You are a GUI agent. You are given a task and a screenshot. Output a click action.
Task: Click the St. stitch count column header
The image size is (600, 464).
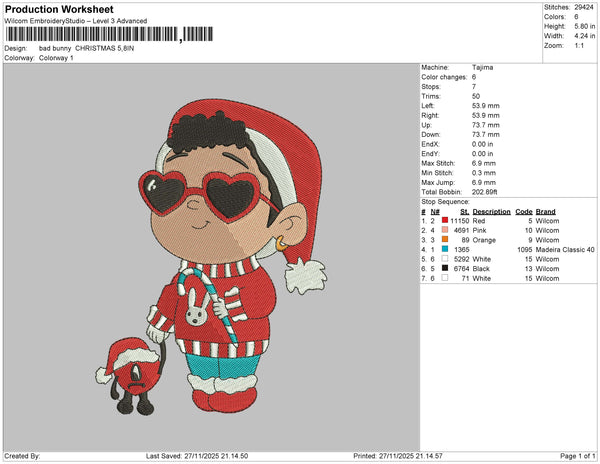tap(464, 212)
